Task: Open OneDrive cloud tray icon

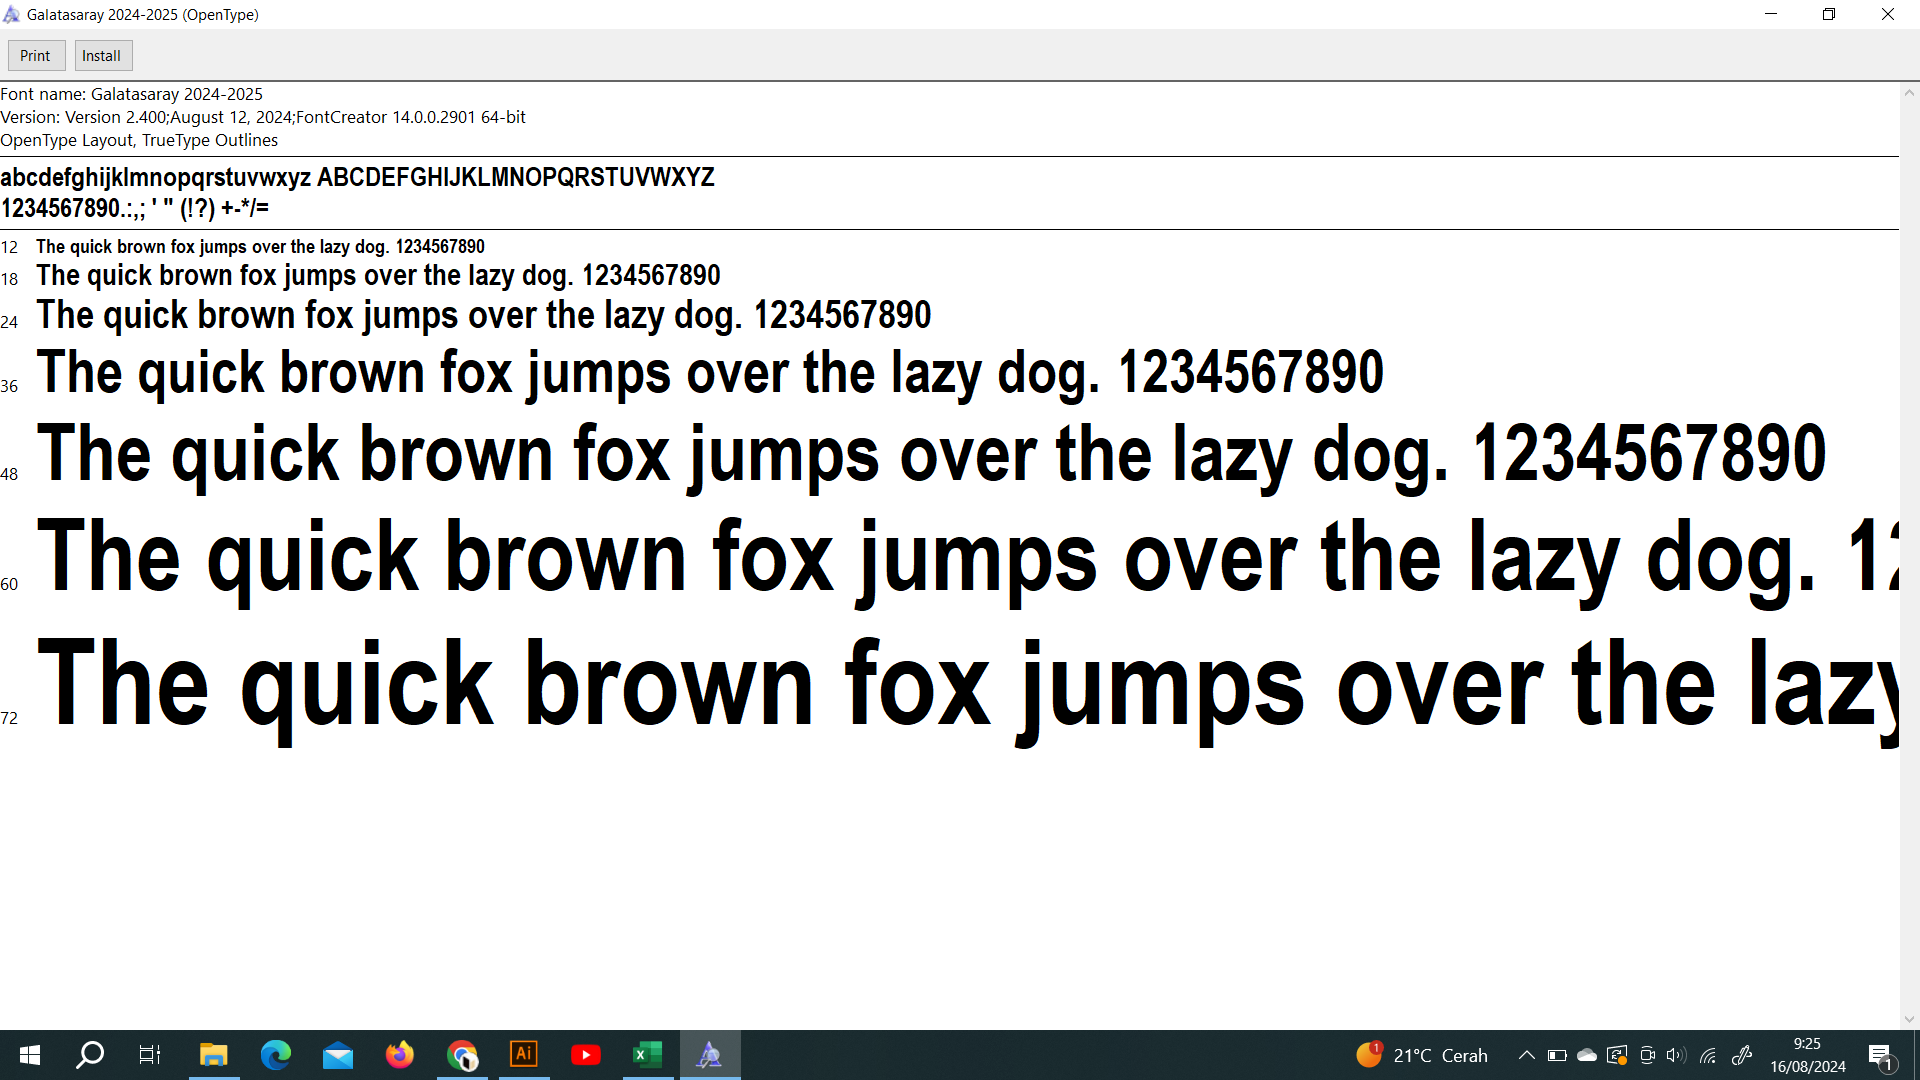Action: click(x=1587, y=1055)
